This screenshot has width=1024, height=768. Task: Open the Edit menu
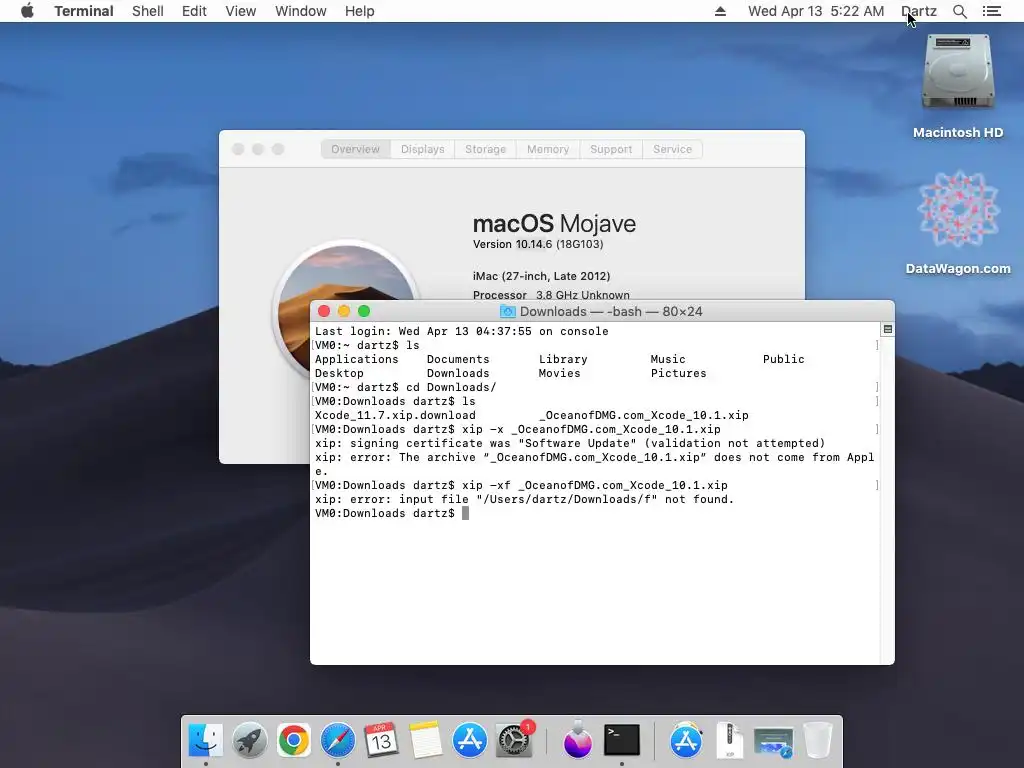coord(194,11)
